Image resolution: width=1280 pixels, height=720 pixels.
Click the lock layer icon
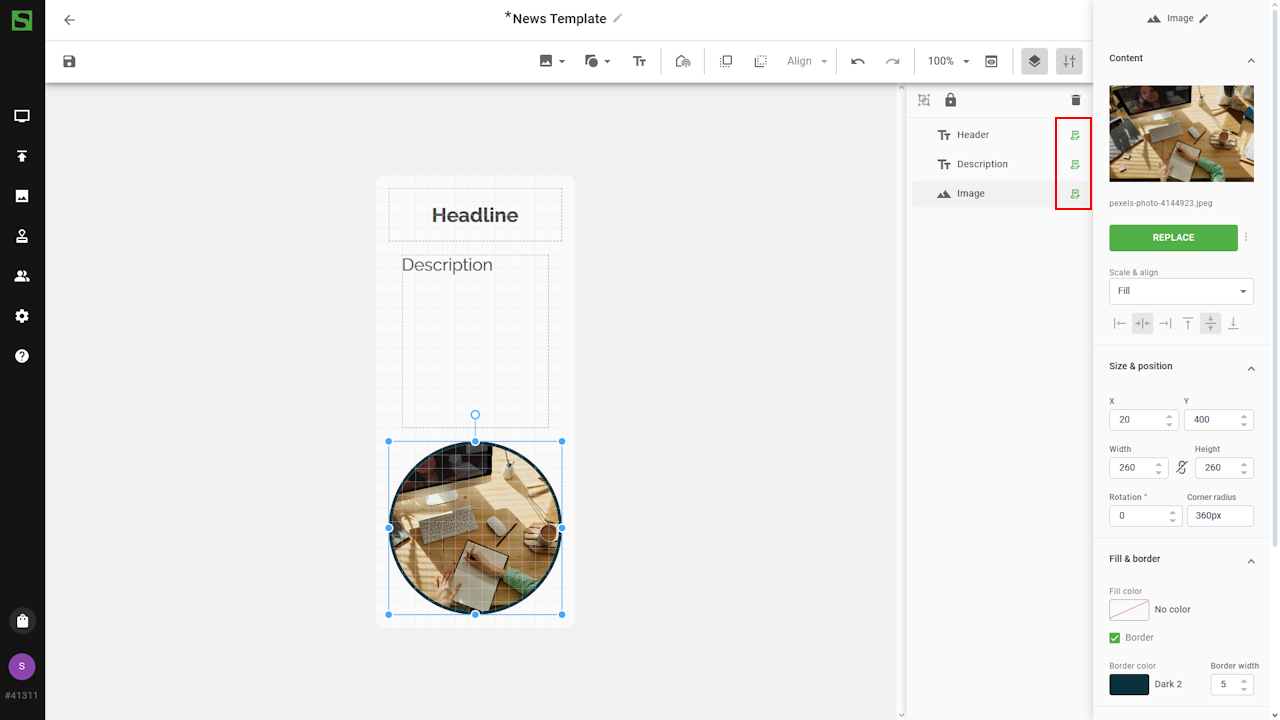click(x=950, y=100)
